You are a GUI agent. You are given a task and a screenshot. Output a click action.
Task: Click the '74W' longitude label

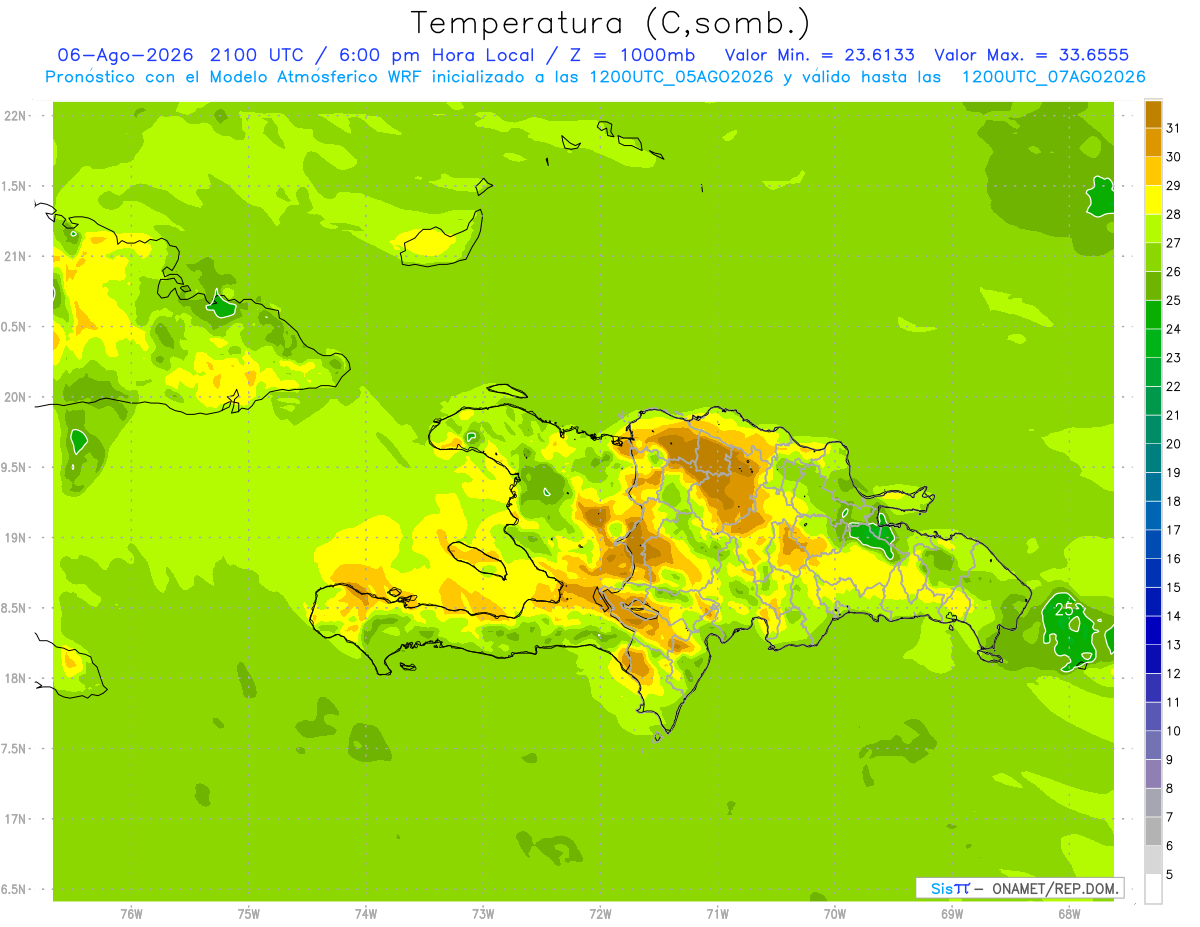(366, 913)
